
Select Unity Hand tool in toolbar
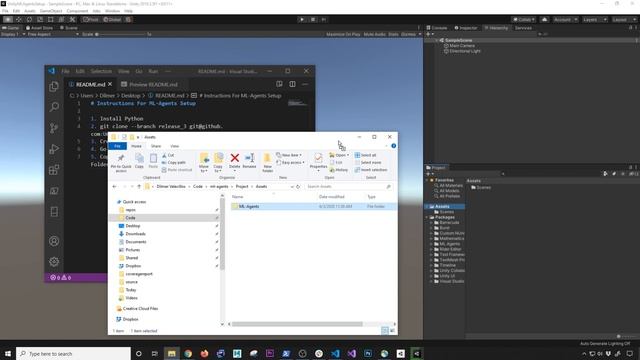pyautogui.click(x=8, y=20)
